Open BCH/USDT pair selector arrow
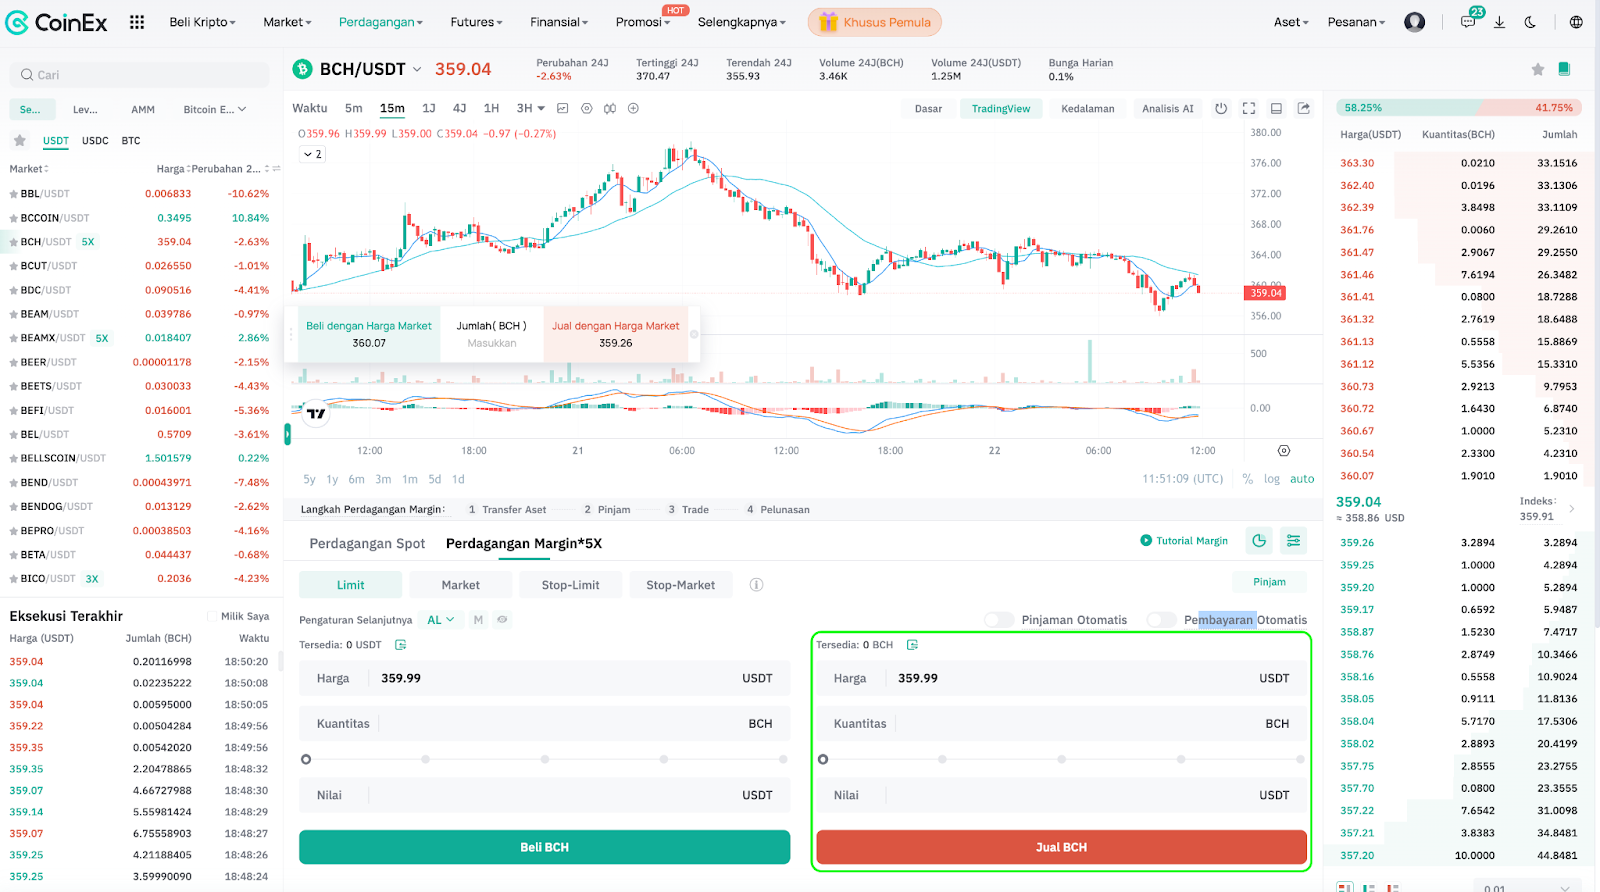 pos(417,70)
